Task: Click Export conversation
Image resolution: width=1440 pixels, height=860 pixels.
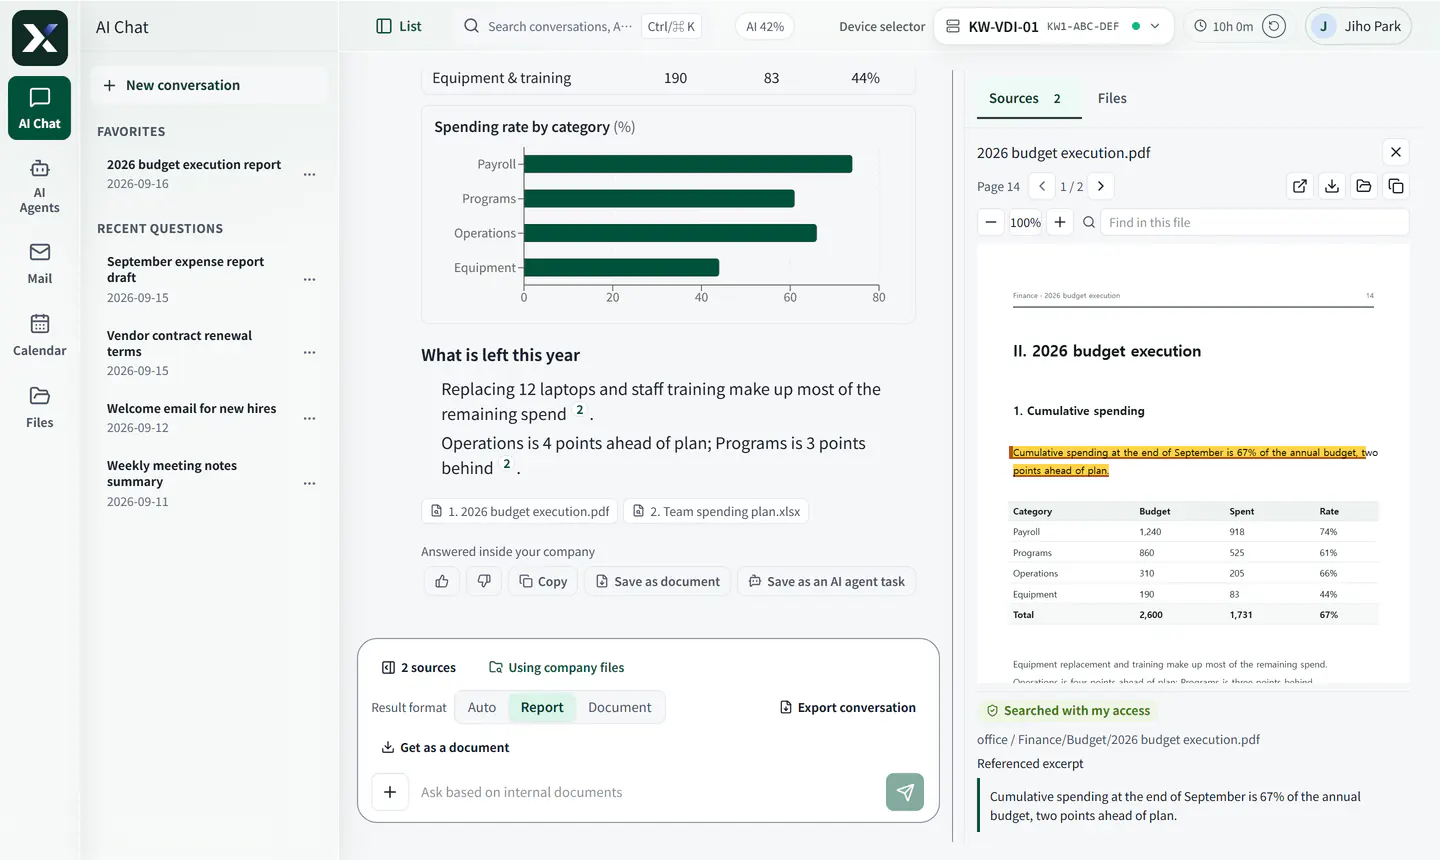Action: 848,707
